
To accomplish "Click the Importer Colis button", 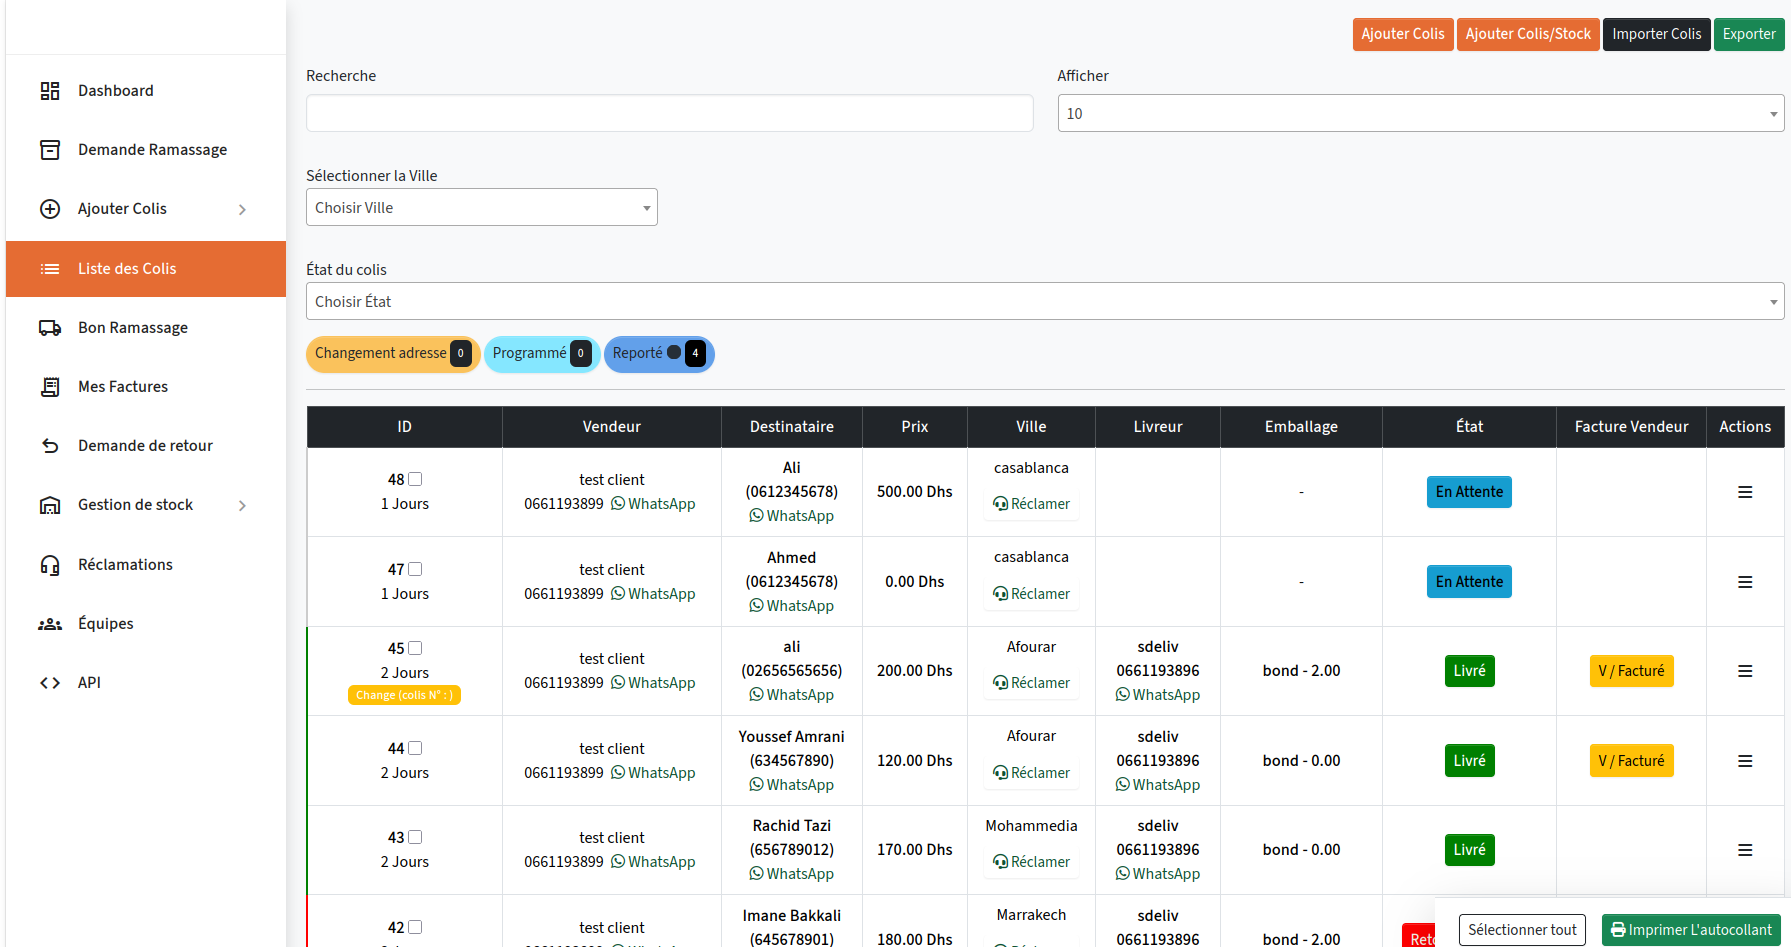I will coord(1656,34).
